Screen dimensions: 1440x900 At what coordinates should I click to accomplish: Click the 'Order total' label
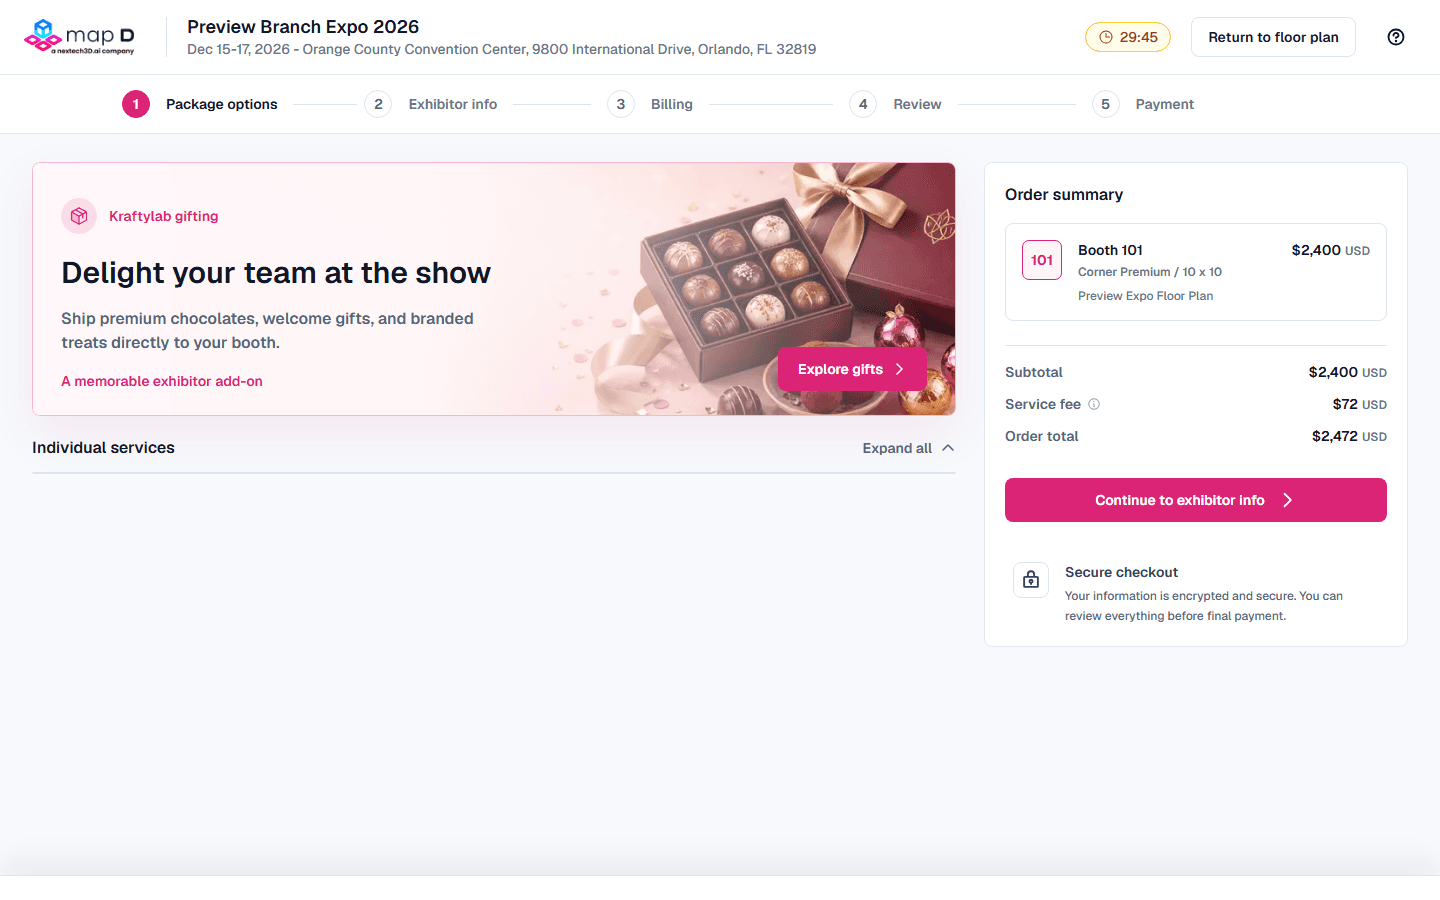[x=1042, y=436]
